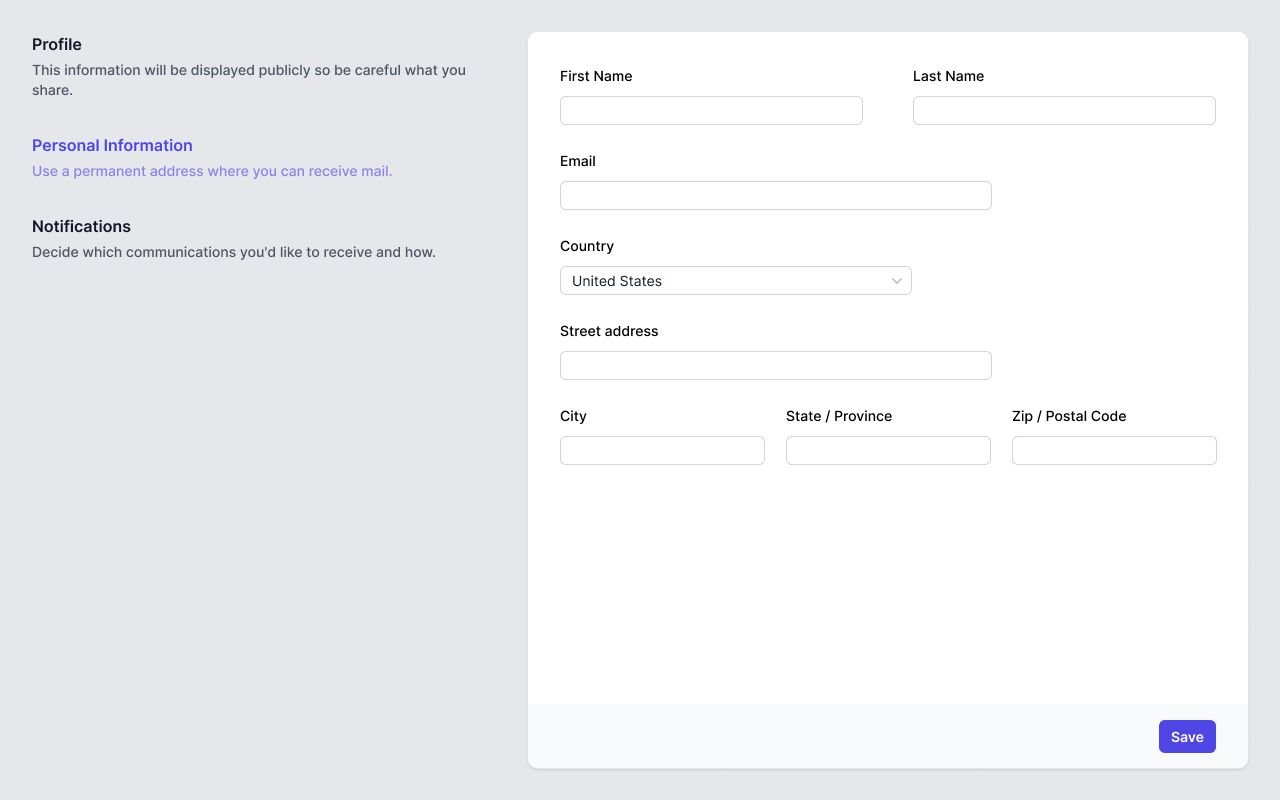Click inside the First Name field
The image size is (1280, 800).
click(711, 110)
